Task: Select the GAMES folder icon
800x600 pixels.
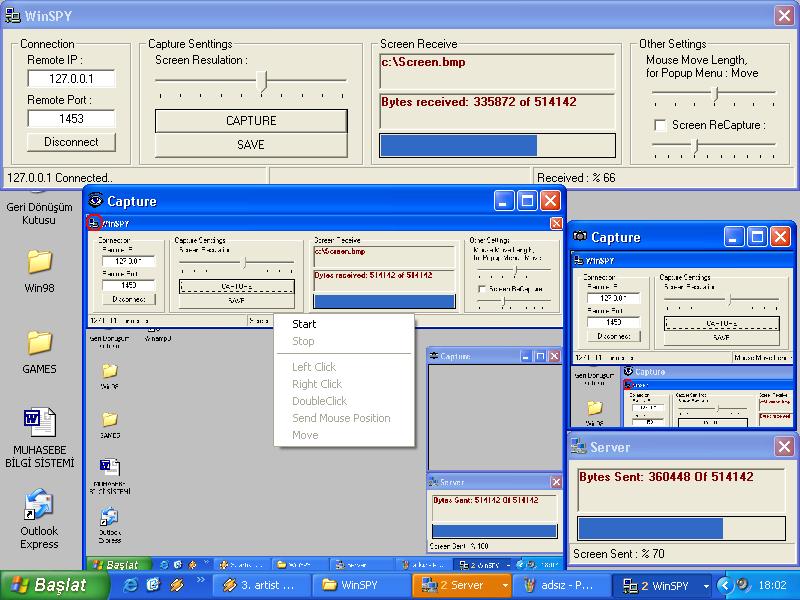Action: 40,343
